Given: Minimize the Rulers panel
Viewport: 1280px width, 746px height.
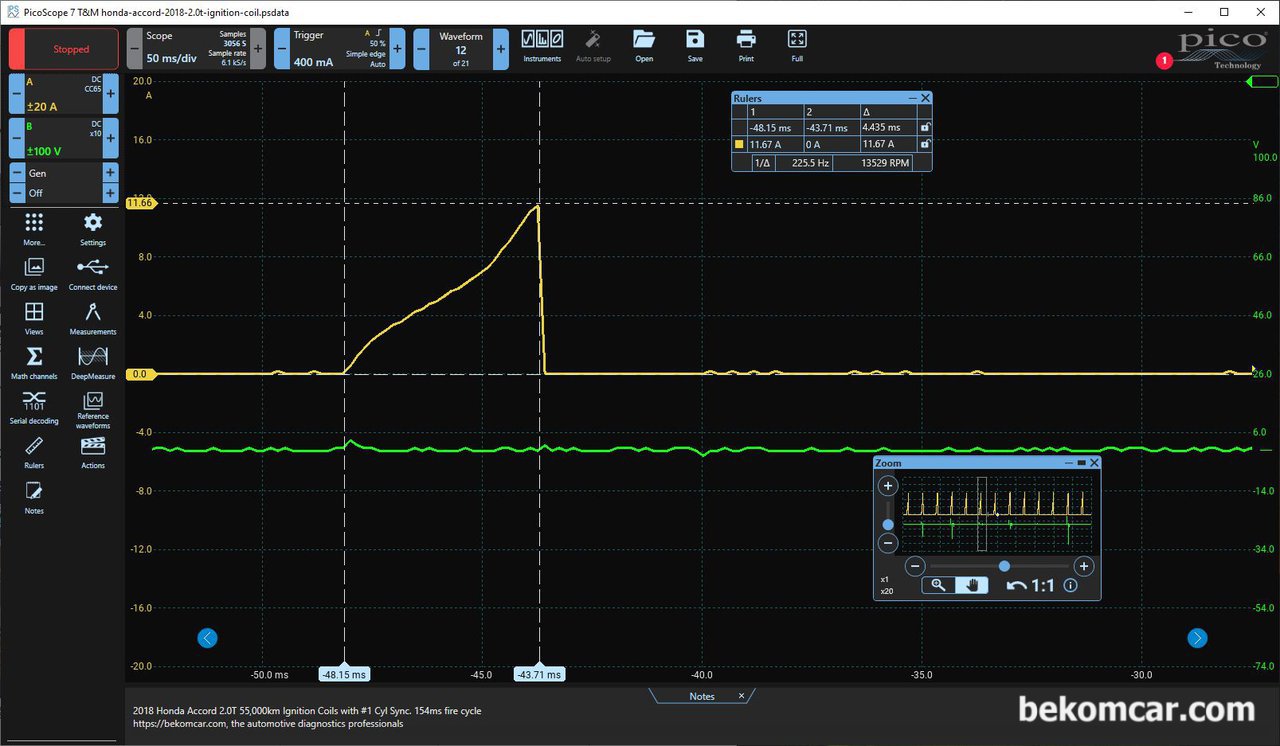Looking at the screenshot, I should click(x=912, y=98).
